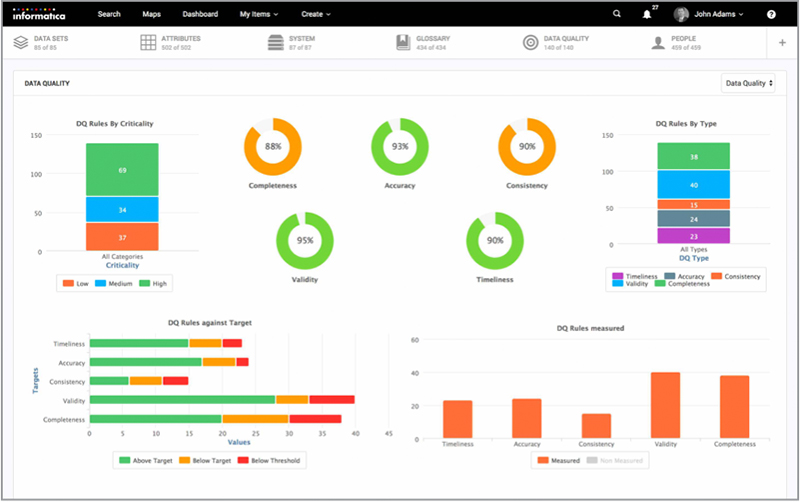
Task: Click the help question mark icon
Action: 771,14
